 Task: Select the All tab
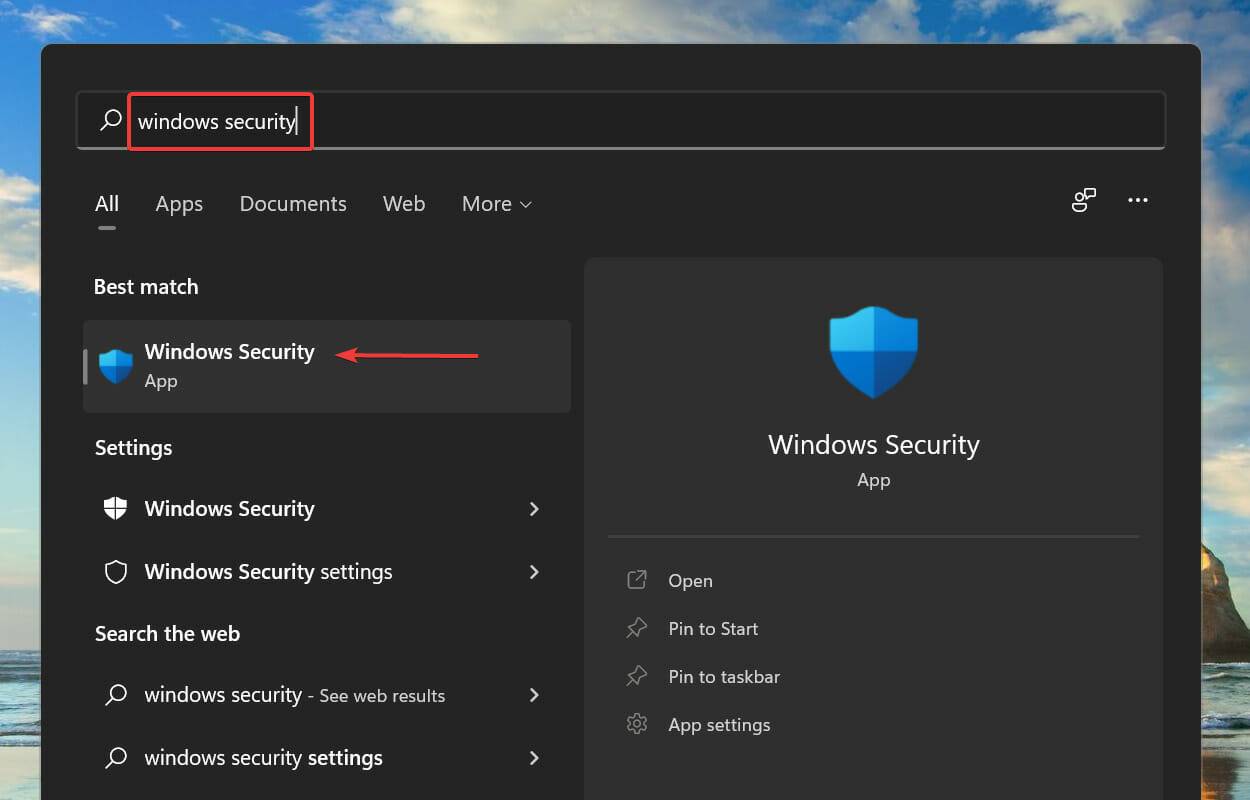pos(107,204)
